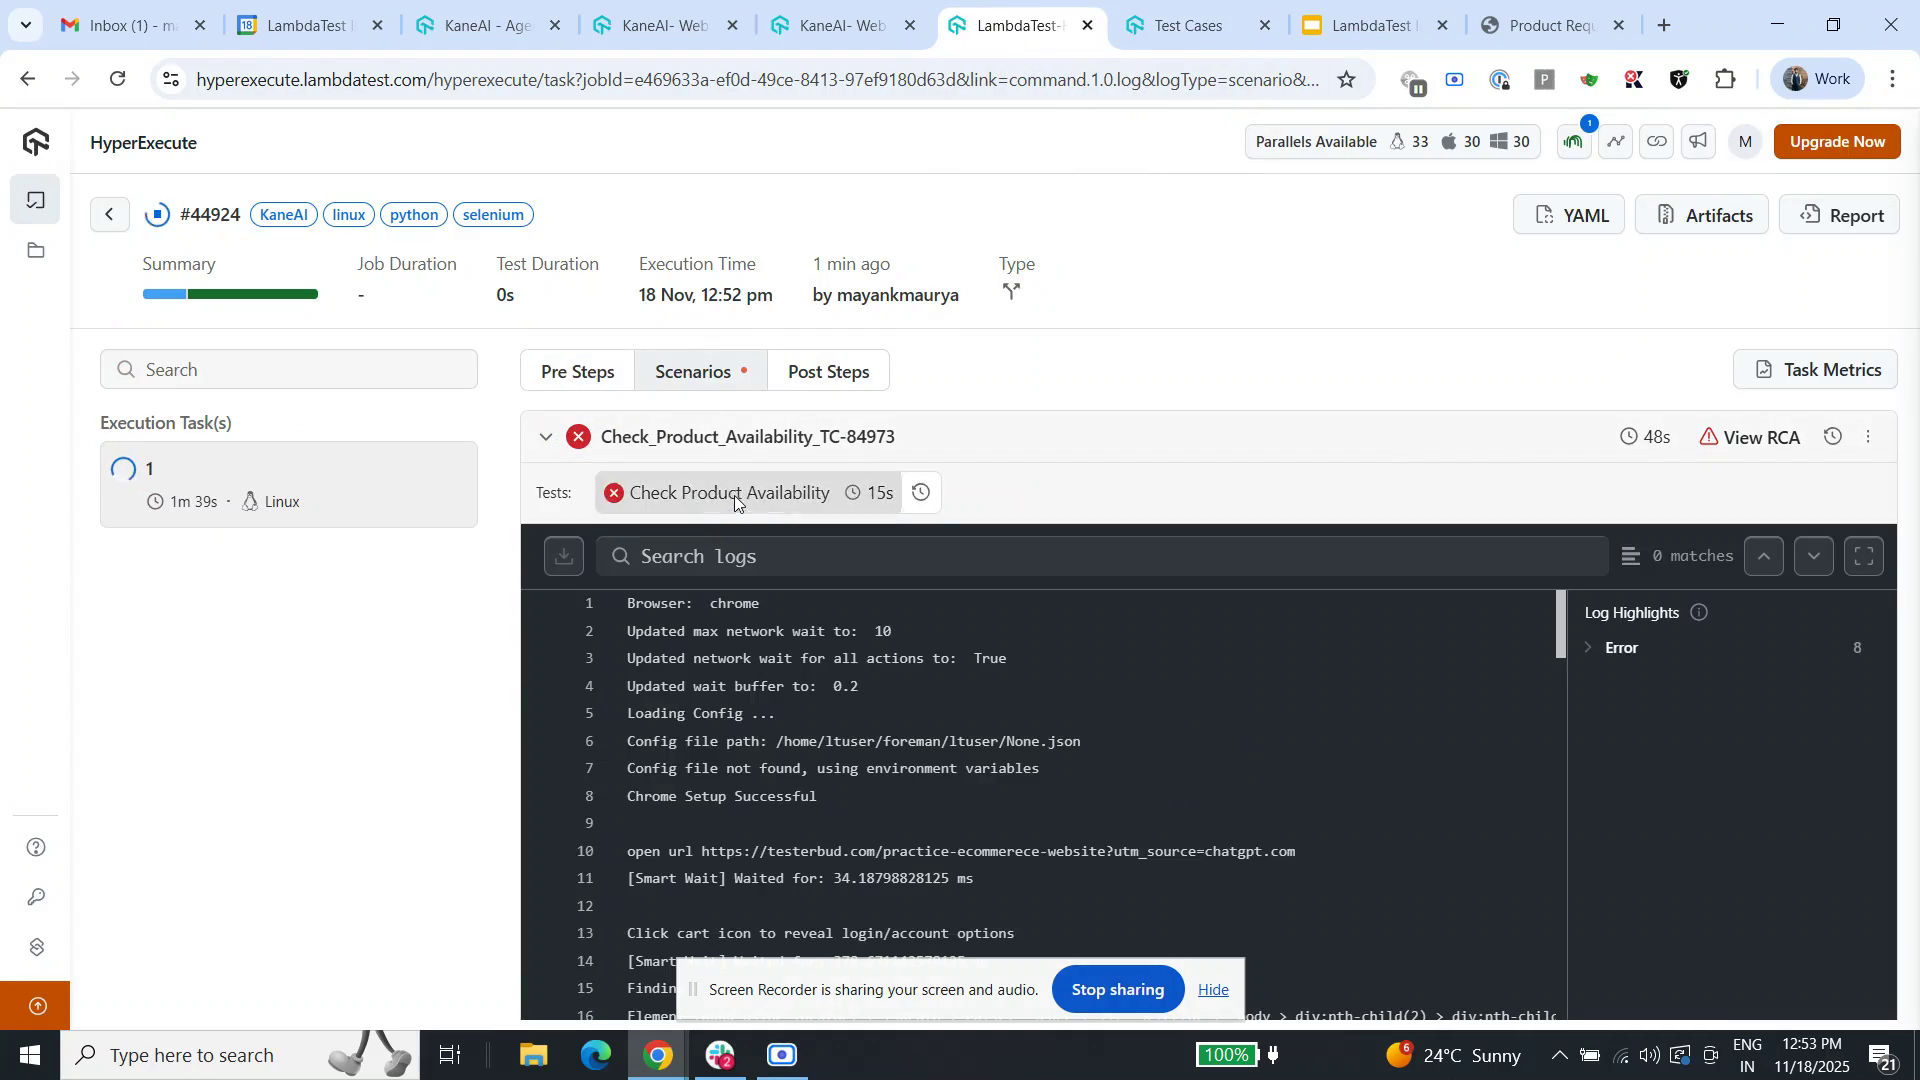Select the HyperExecute logo
Image resolution: width=1920 pixels, height=1080 pixels.
tap(35, 141)
